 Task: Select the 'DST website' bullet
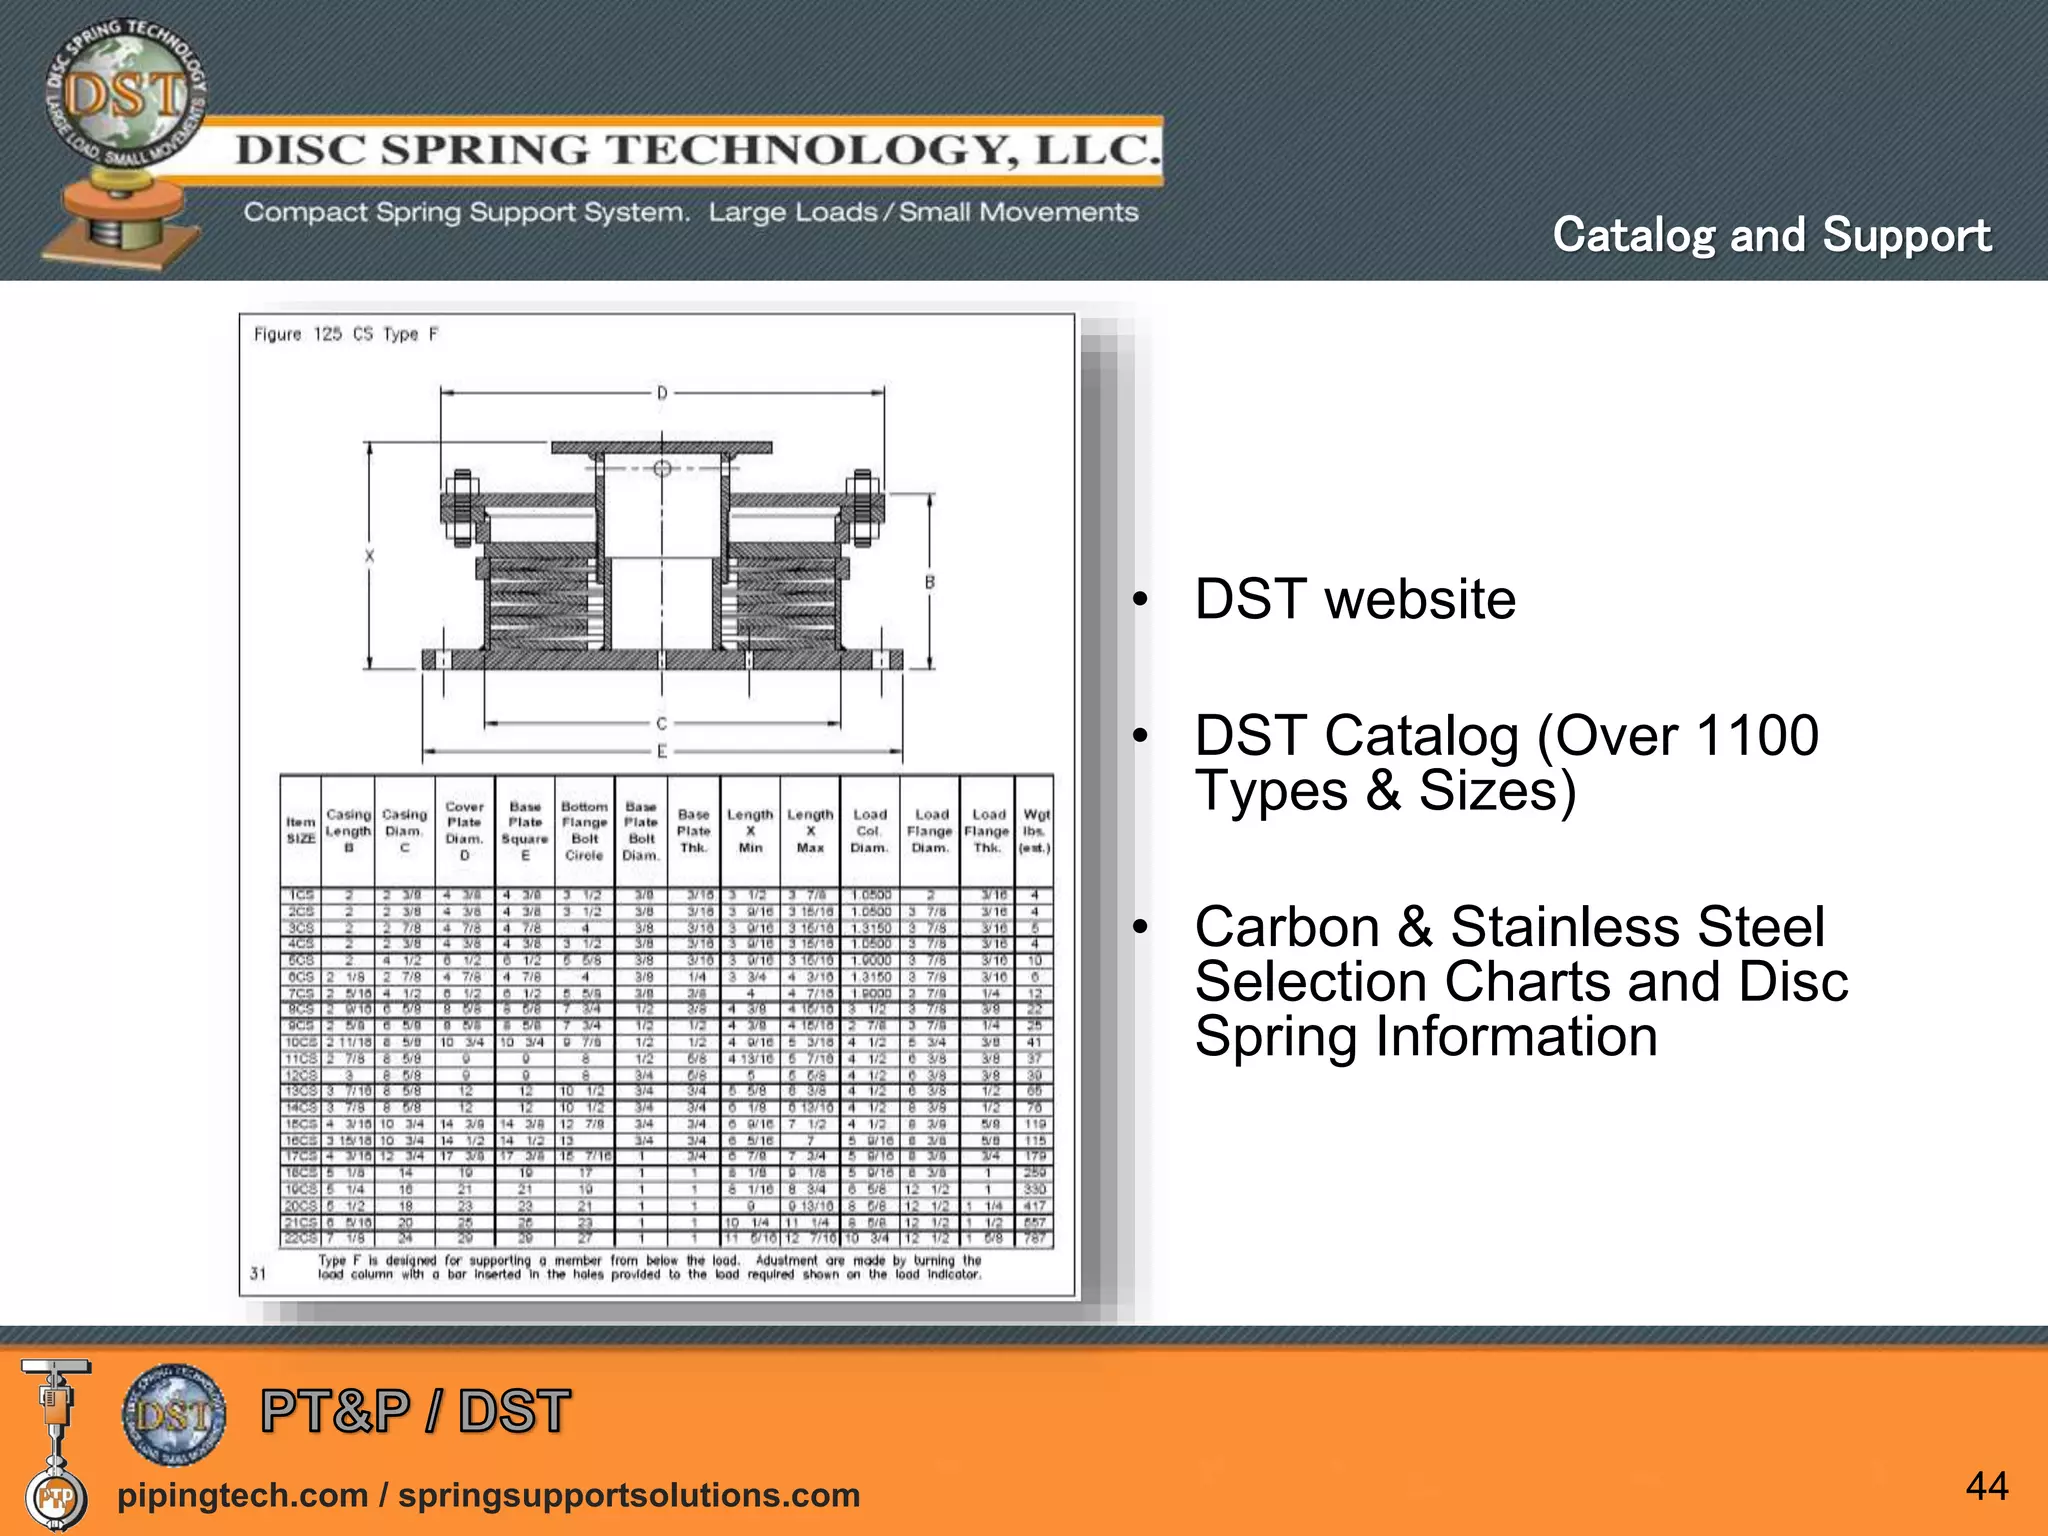pyautogui.click(x=1355, y=600)
